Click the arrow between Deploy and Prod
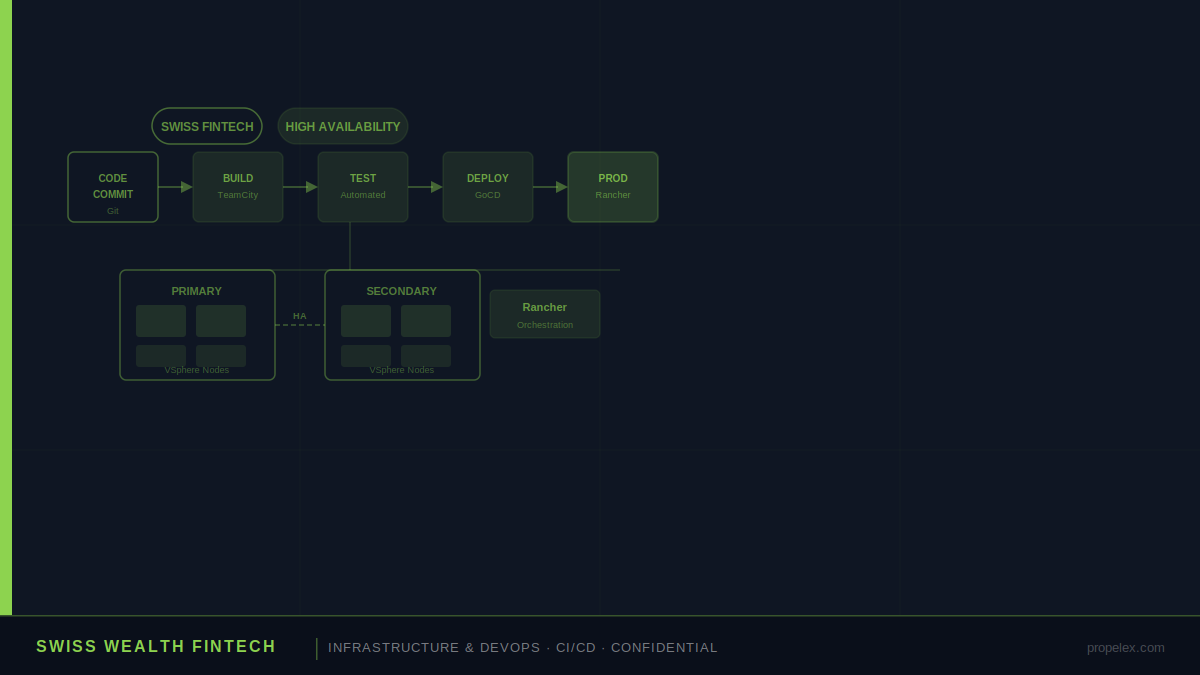Viewport: 1200px width, 675px height. click(550, 187)
